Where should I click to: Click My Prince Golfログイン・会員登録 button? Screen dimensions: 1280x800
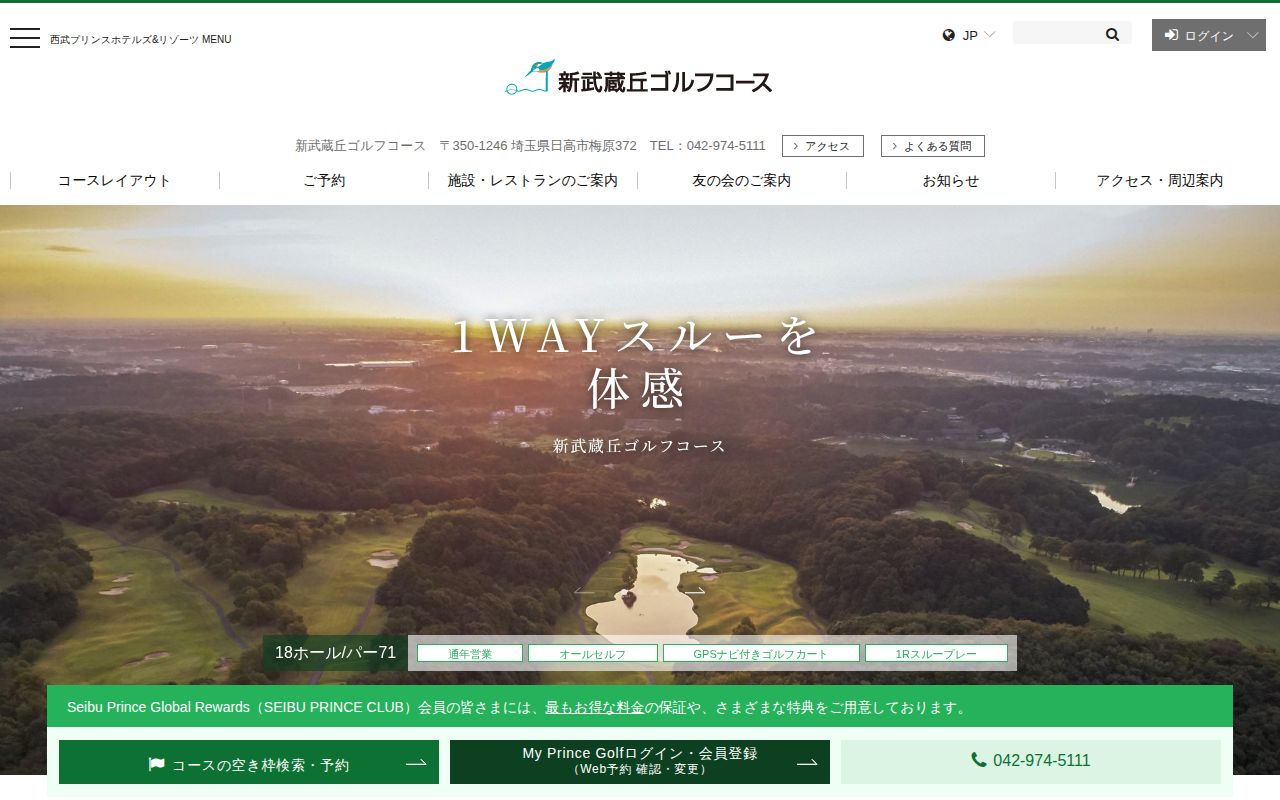coord(640,762)
